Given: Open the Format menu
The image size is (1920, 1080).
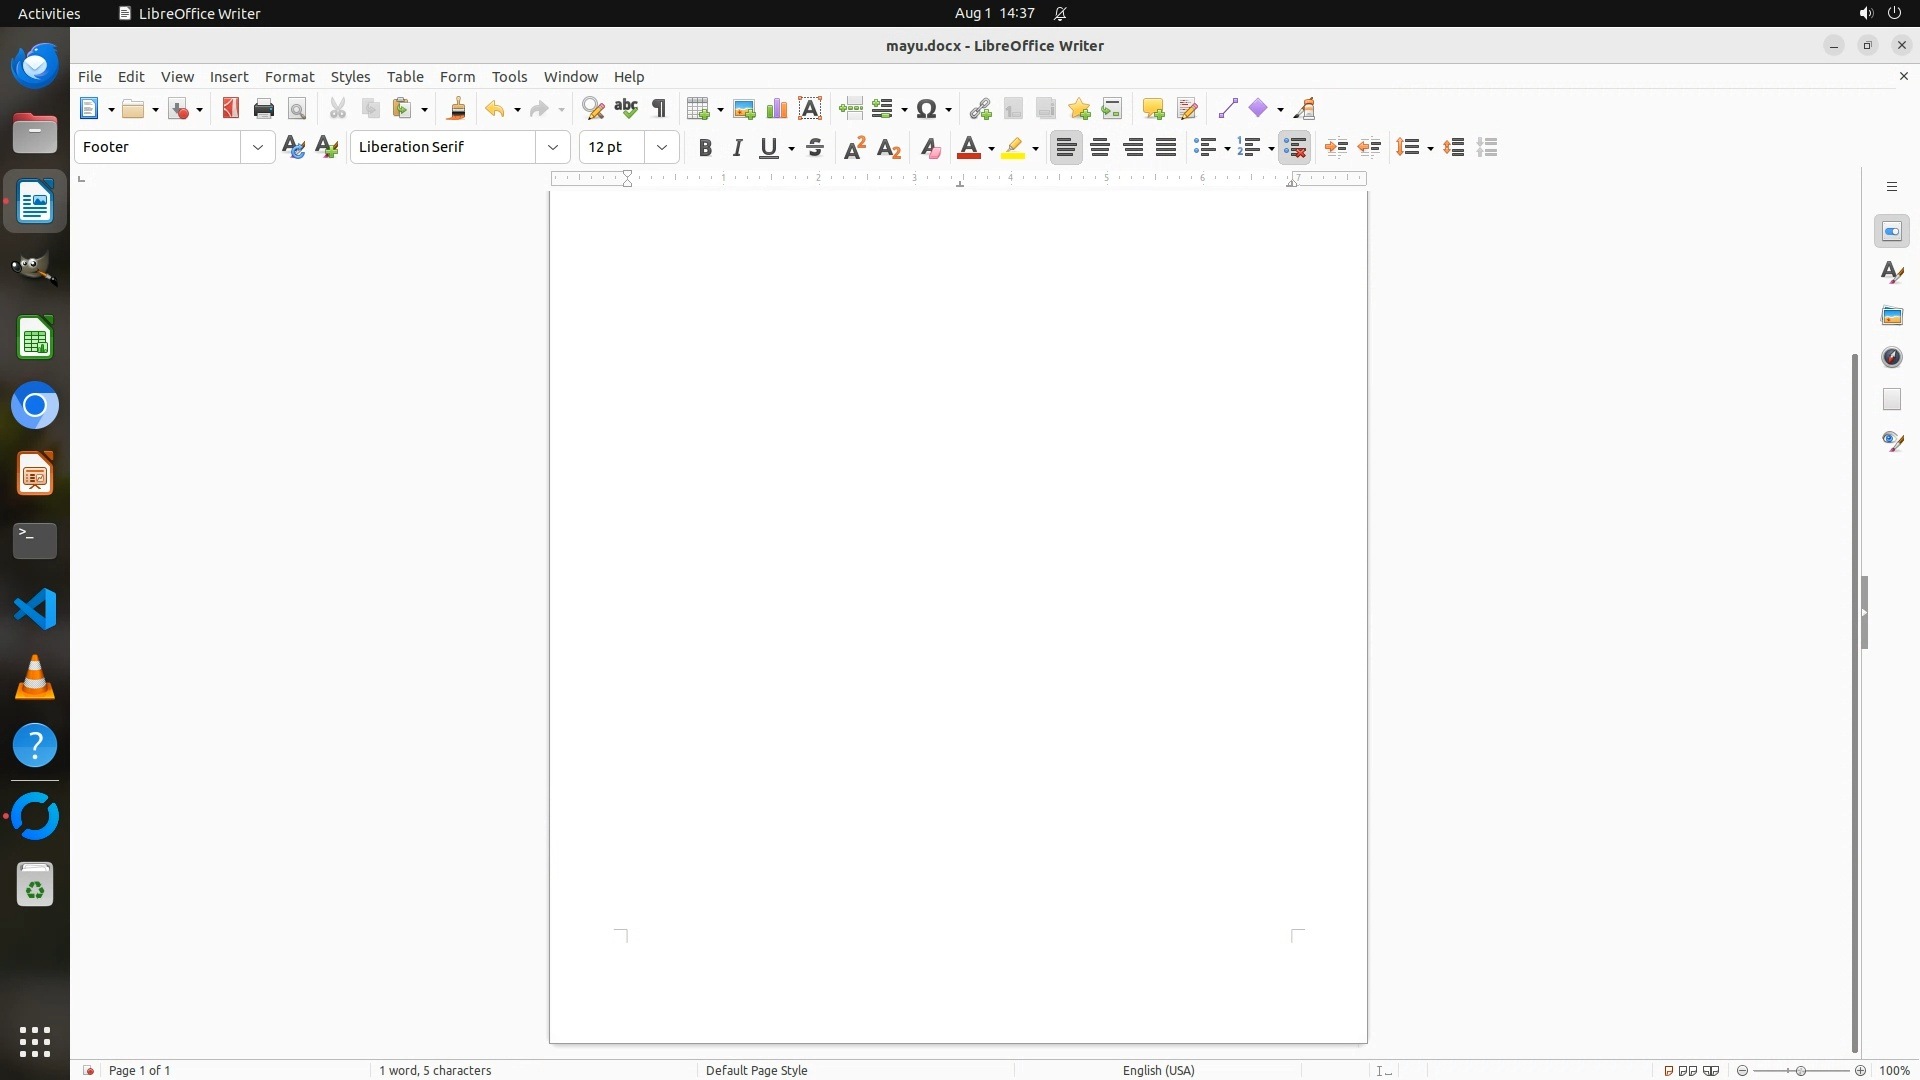Looking at the screenshot, I should [x=289, y=77].
